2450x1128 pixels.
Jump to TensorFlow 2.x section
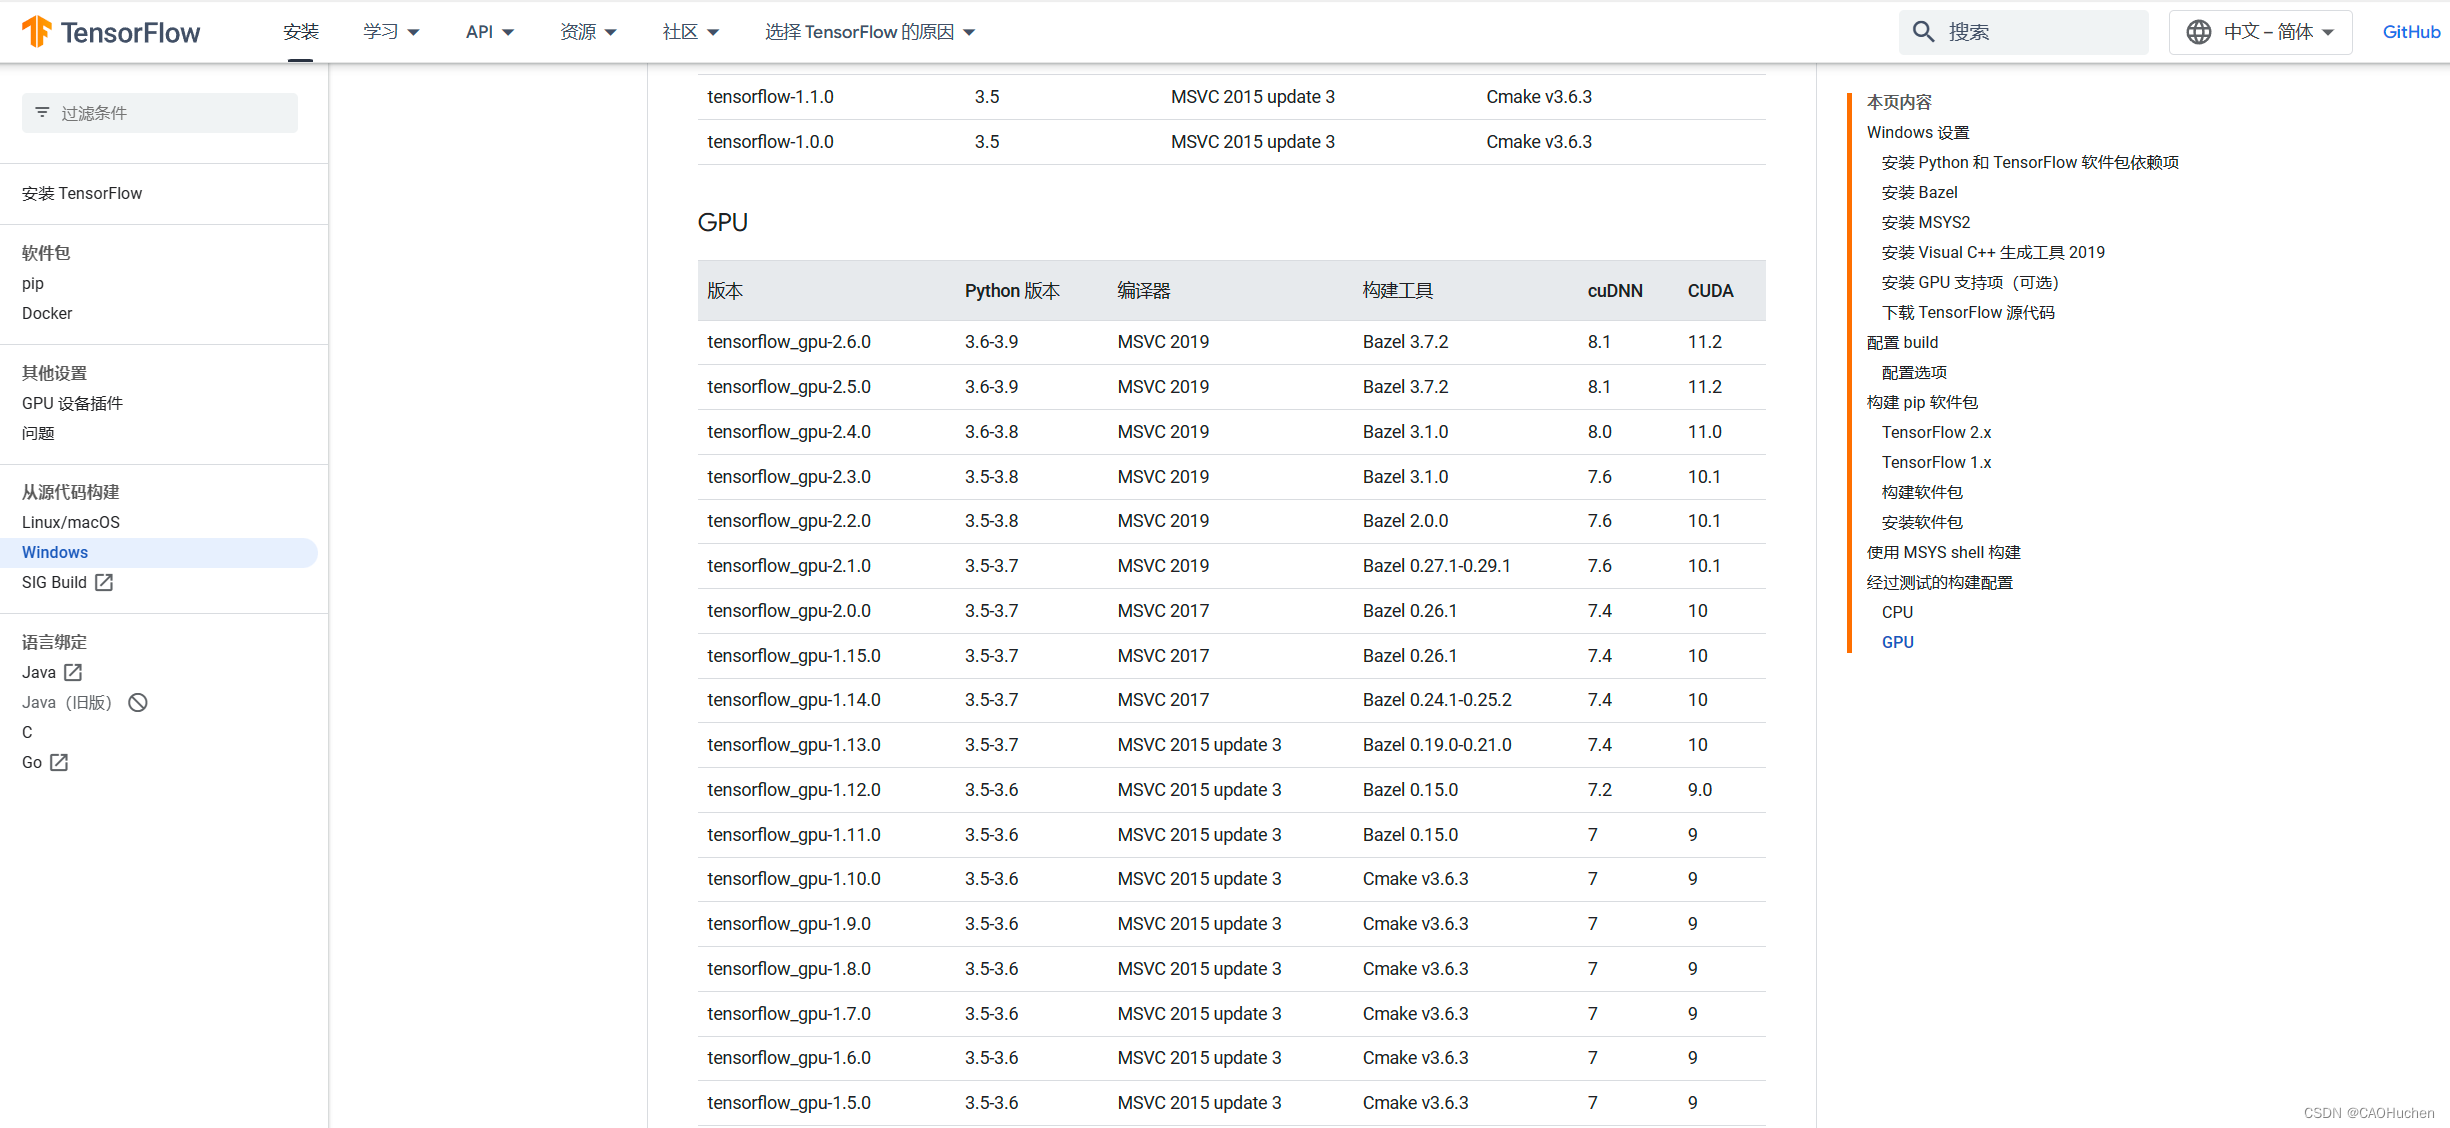[x=1936, y=432]
